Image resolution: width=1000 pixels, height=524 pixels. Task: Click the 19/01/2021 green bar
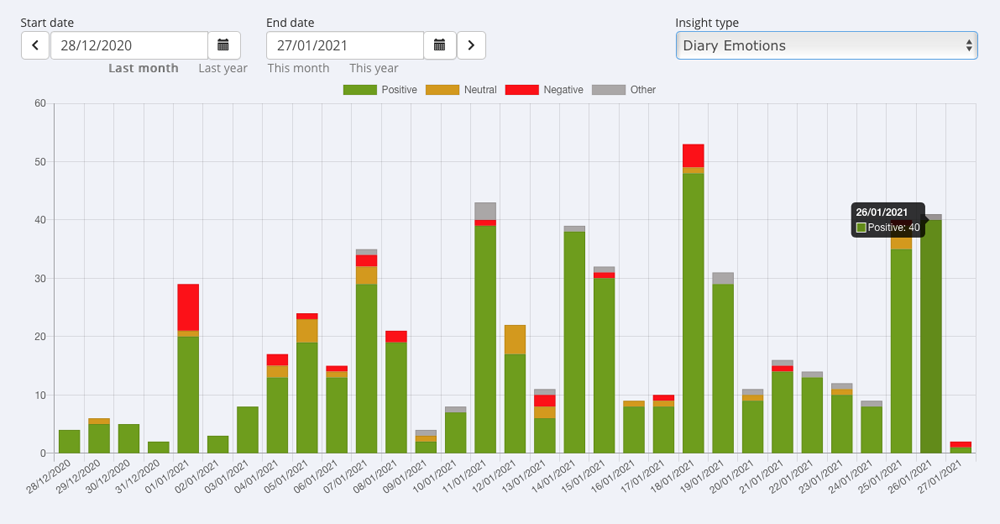(x=723, y=368)
